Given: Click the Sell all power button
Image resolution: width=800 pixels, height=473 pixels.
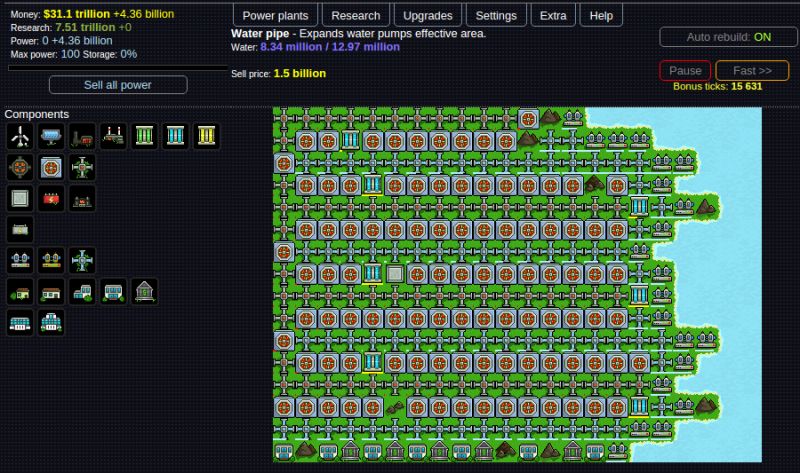Looking at the screenshot, I should coord(118,85).
